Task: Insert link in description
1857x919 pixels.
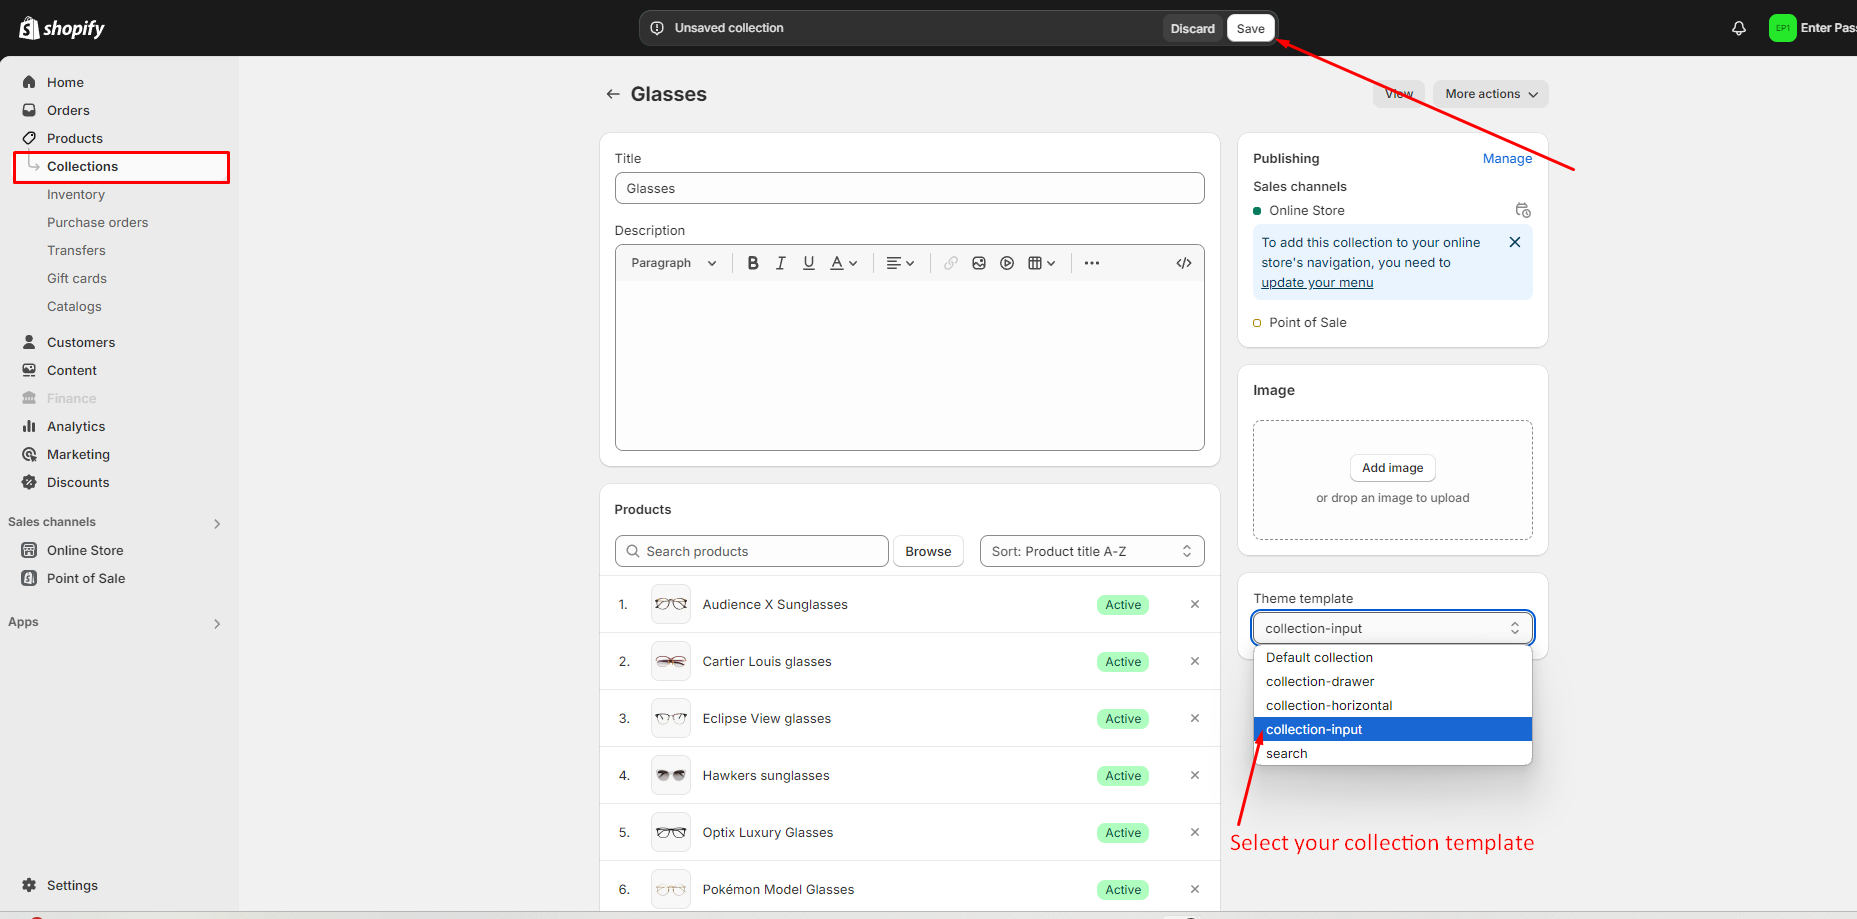Action: tap(951, 263)
